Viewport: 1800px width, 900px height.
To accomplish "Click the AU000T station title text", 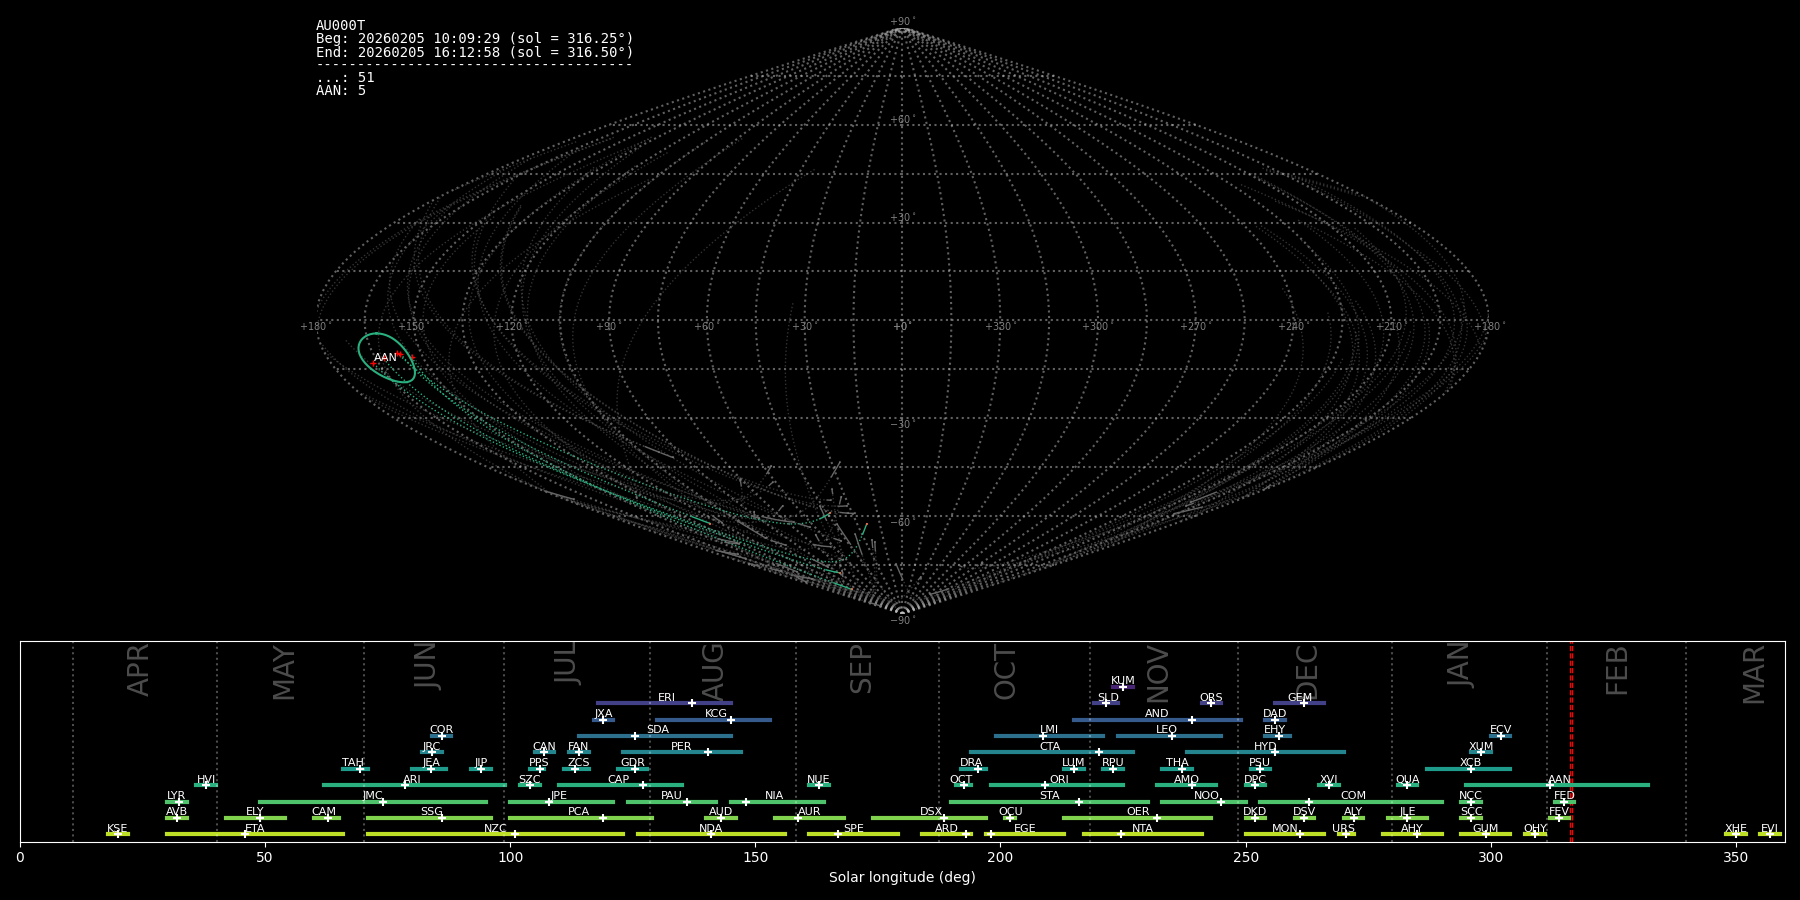I will [340, 26].
